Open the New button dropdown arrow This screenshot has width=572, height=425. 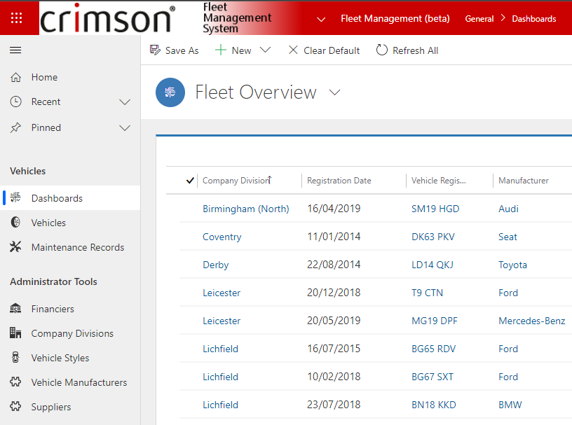click(265, 50)
